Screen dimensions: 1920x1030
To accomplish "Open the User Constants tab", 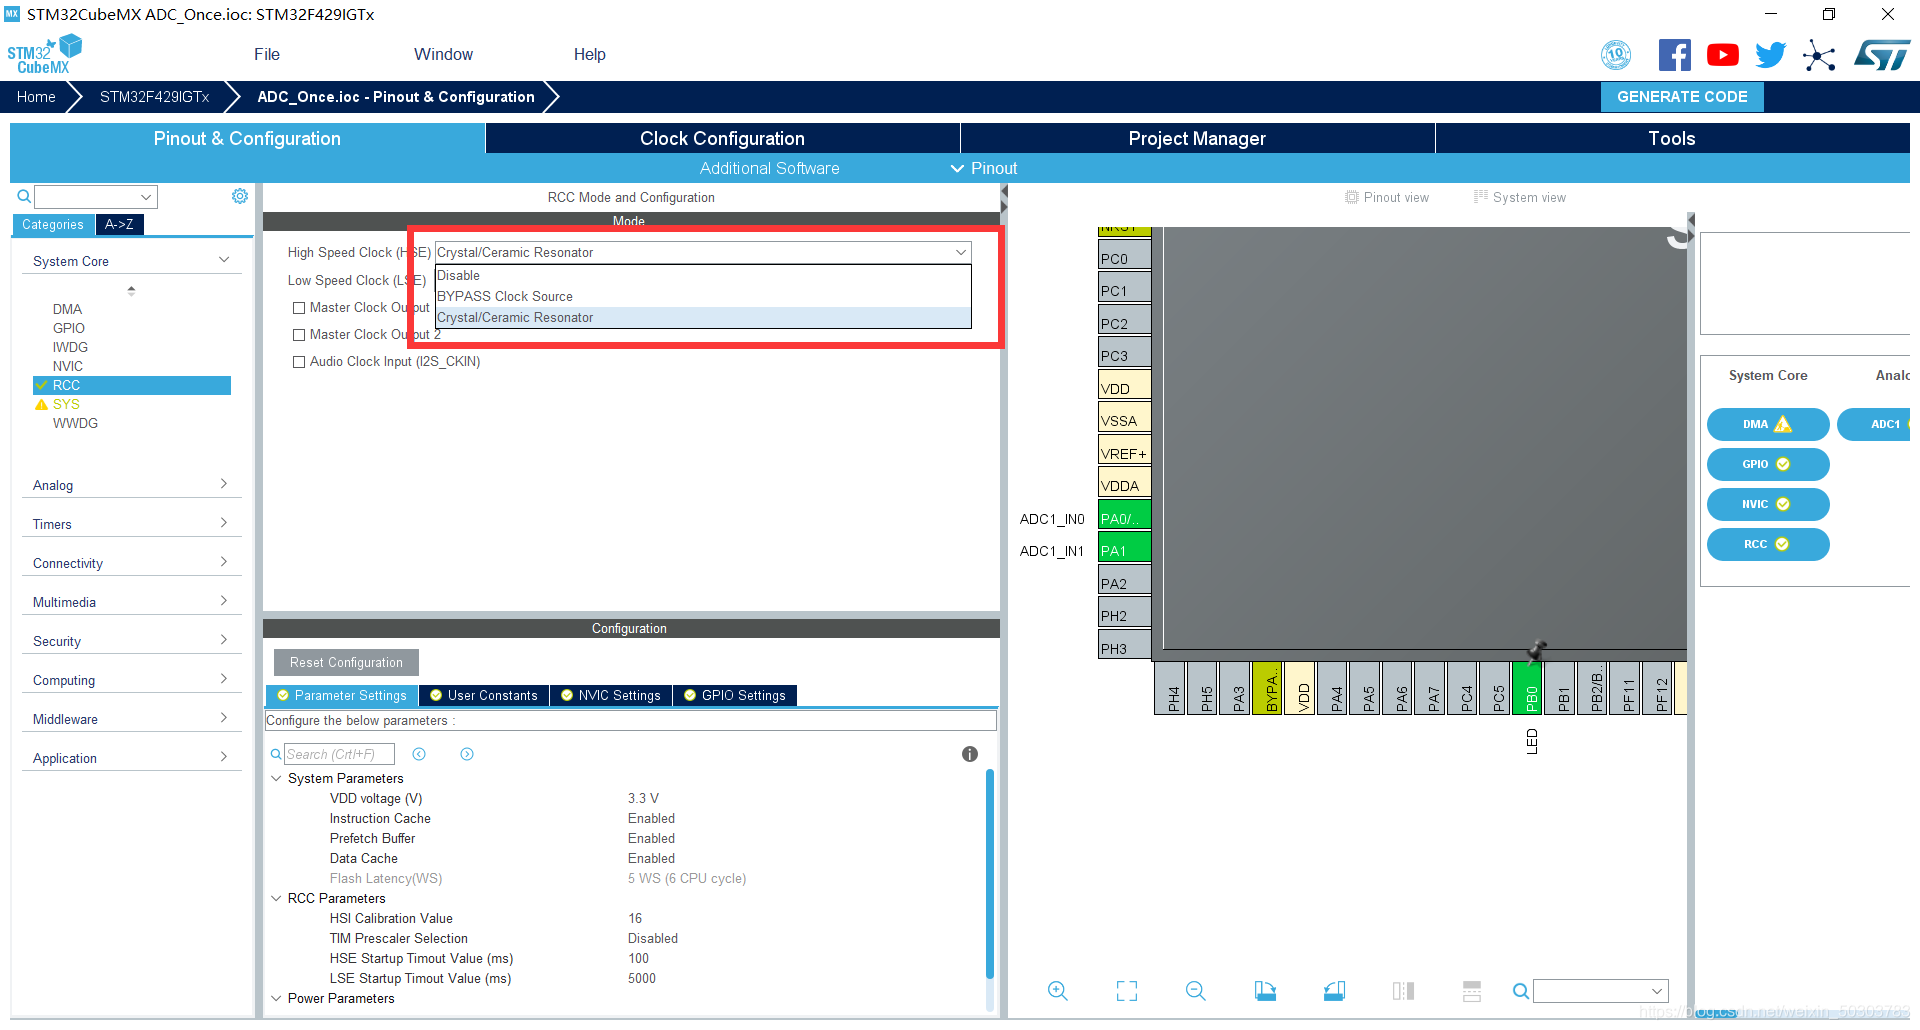I will (484, 695).
